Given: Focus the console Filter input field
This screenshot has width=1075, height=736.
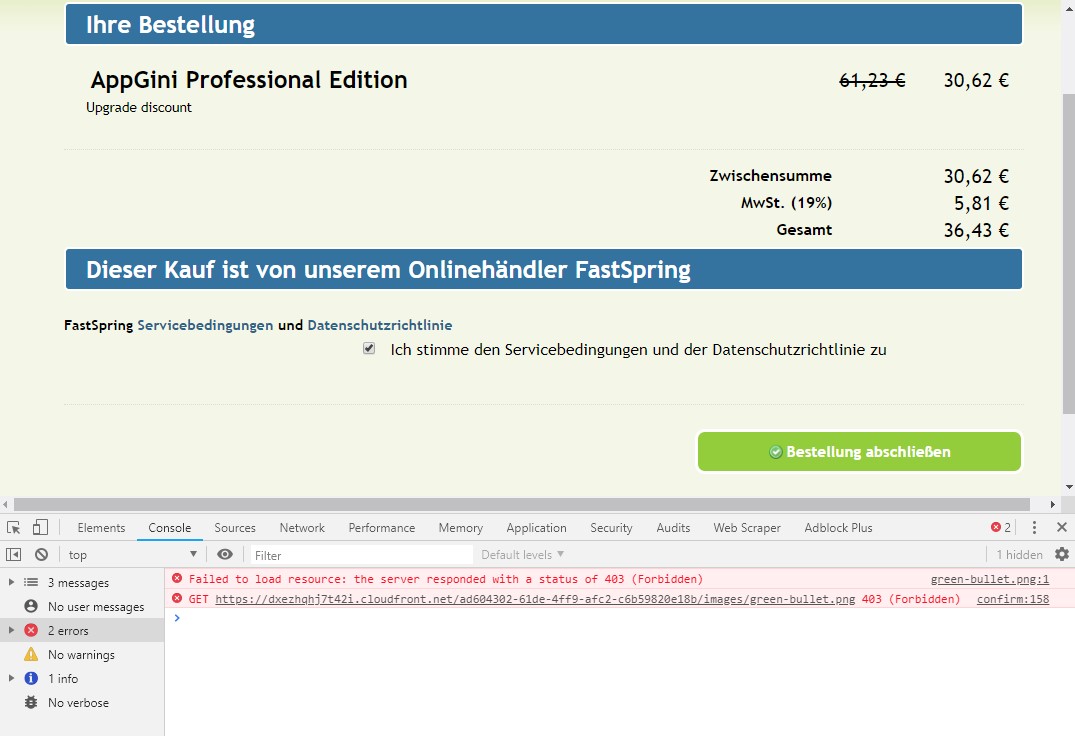Looking at the screenshot, I should tap(361, 554).
